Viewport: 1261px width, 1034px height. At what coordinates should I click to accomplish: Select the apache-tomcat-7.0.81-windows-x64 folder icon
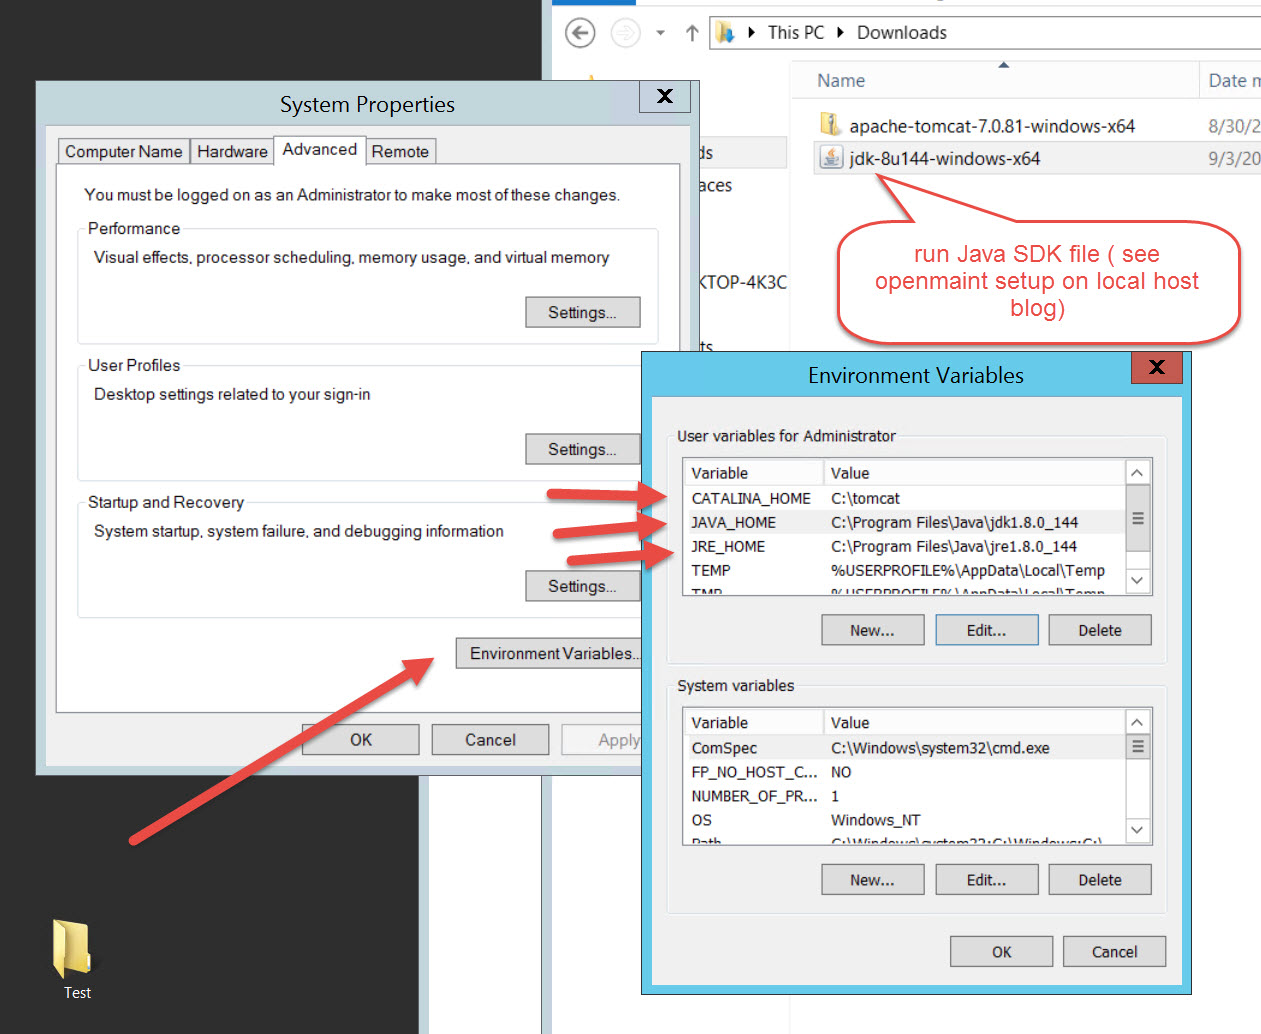[830, 125]
